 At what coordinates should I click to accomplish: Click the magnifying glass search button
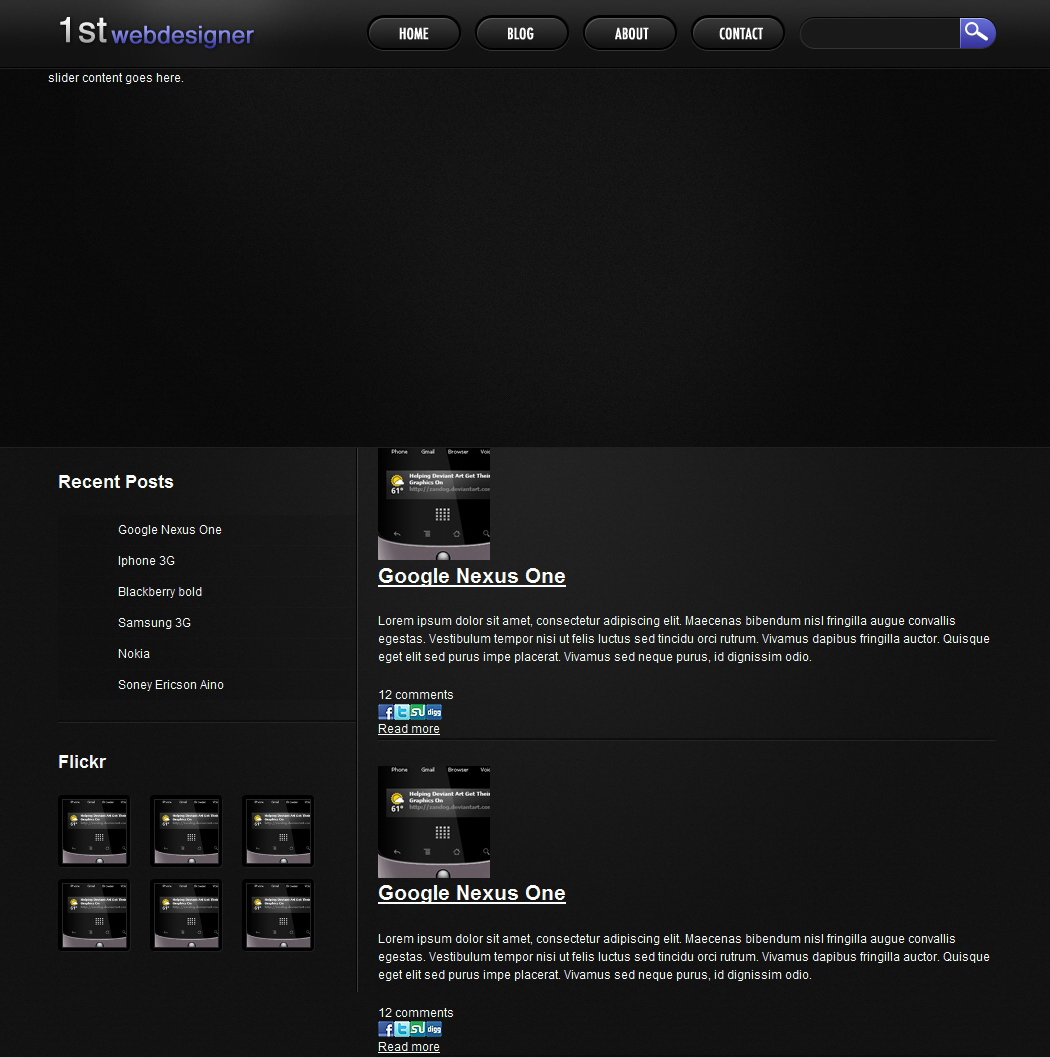tap(977, 33)
